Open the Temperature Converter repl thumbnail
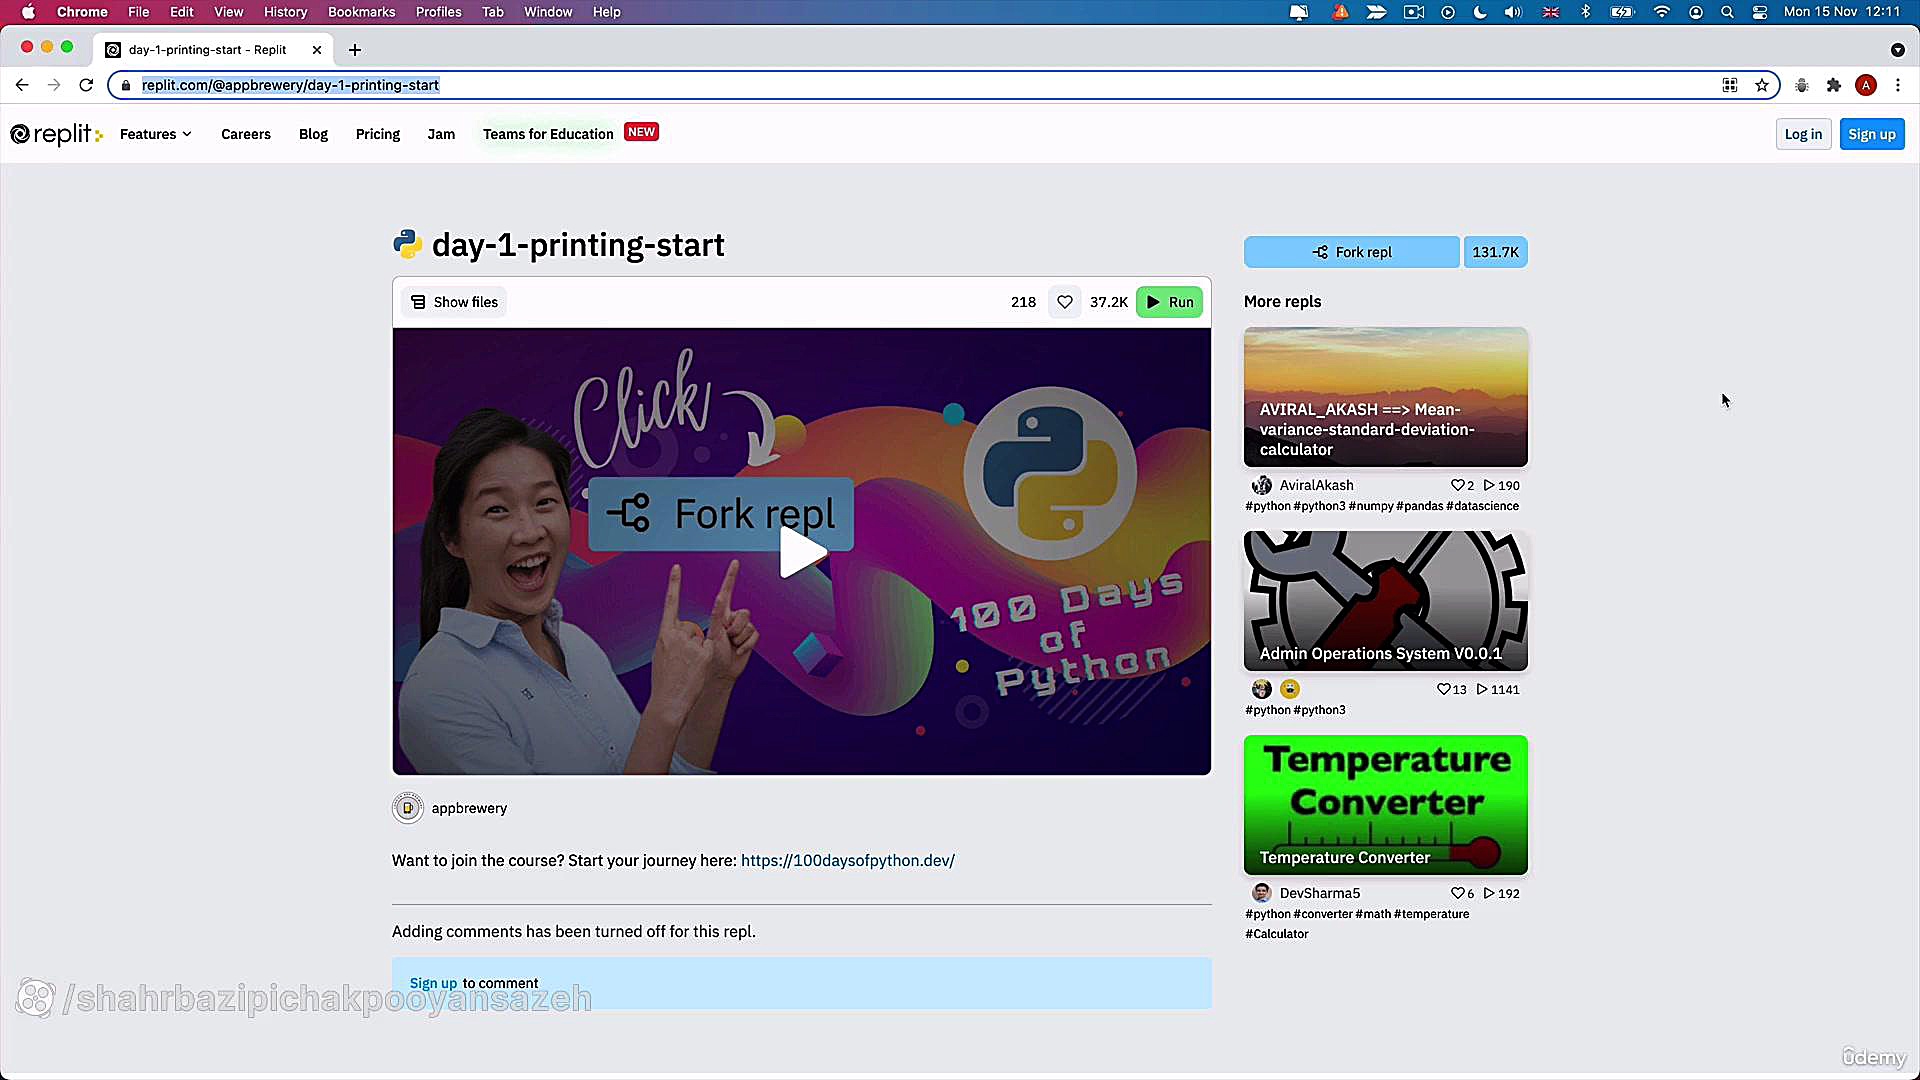This screenshot has width=1920, height=1080. pyautogui.click(x=1386, y=805)
